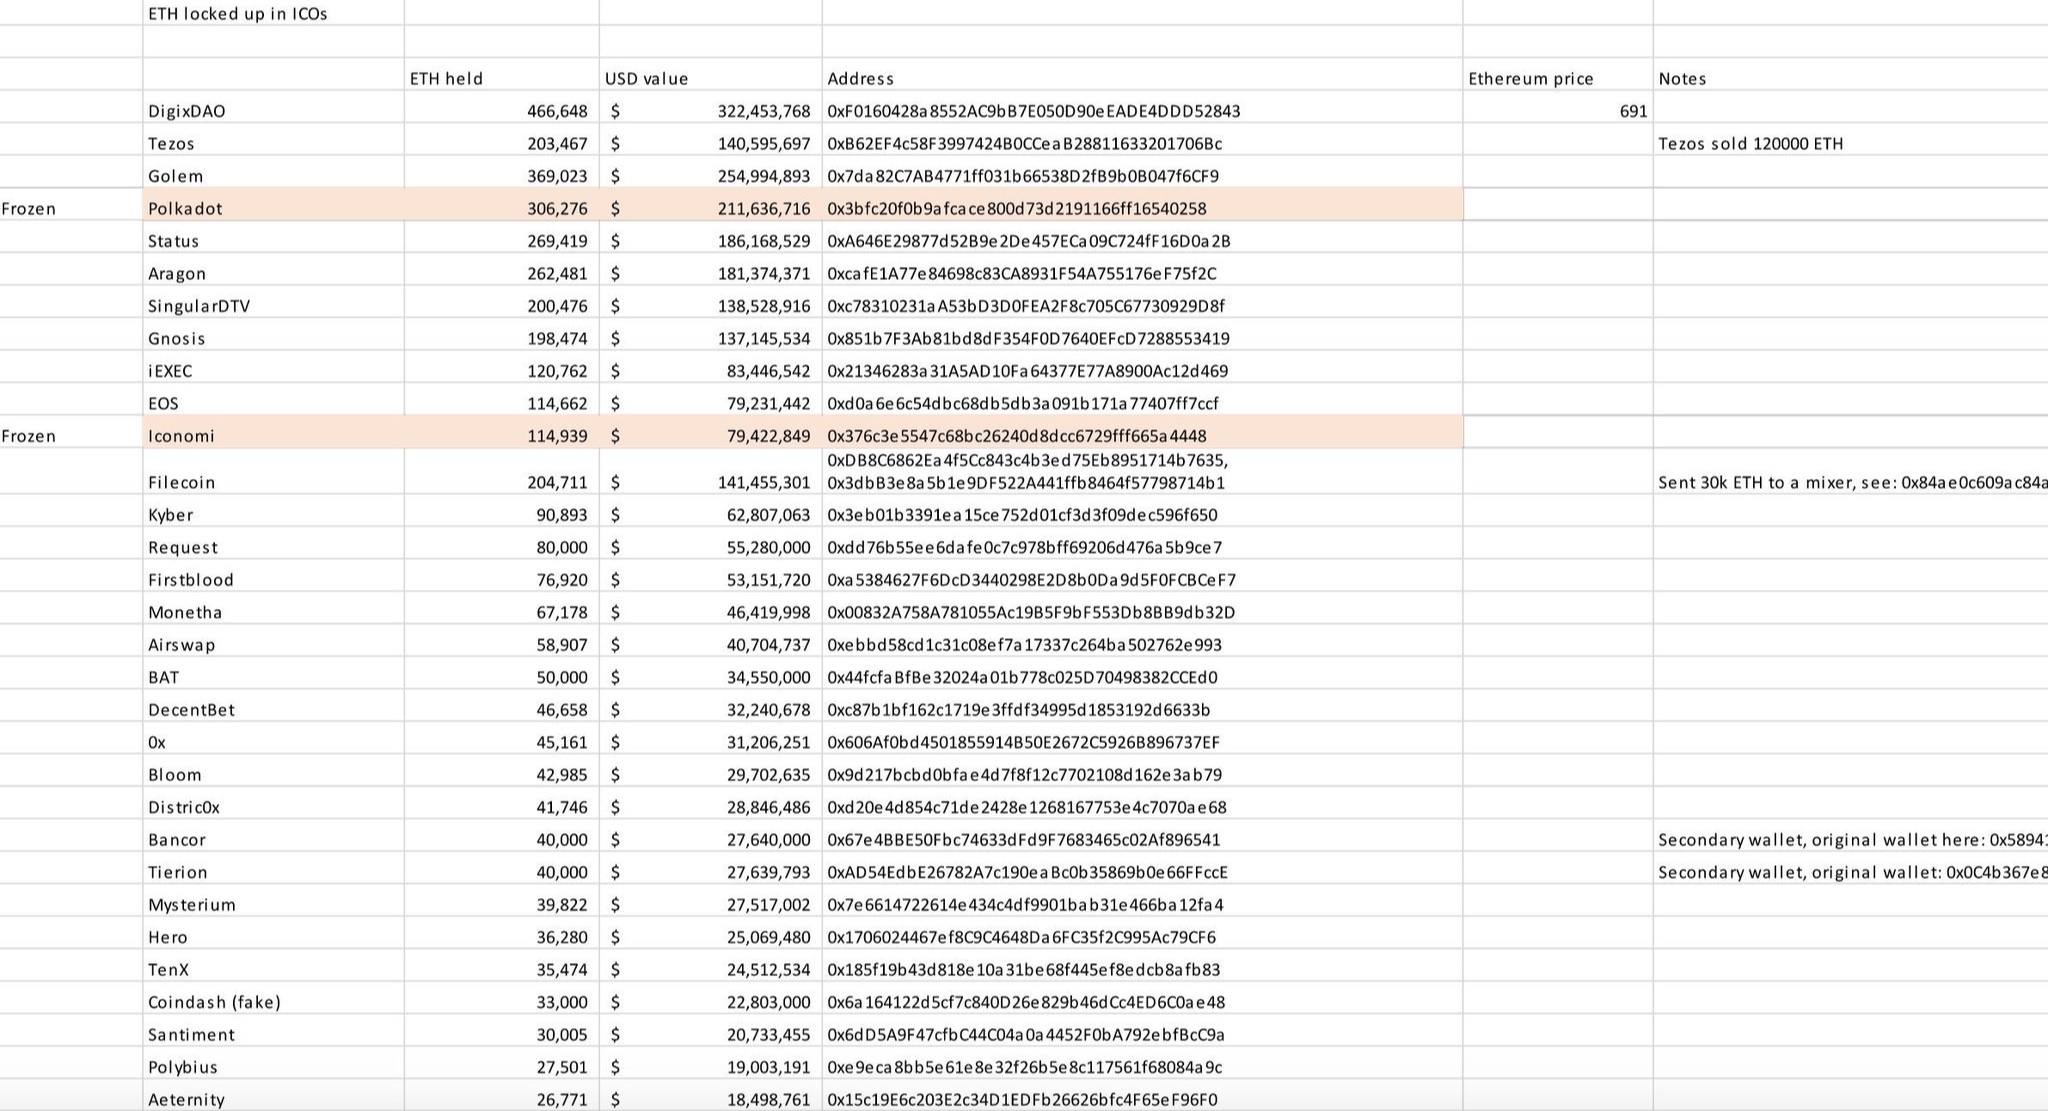Select the Coindash (fake) cell

click(x=214, y=1002)
